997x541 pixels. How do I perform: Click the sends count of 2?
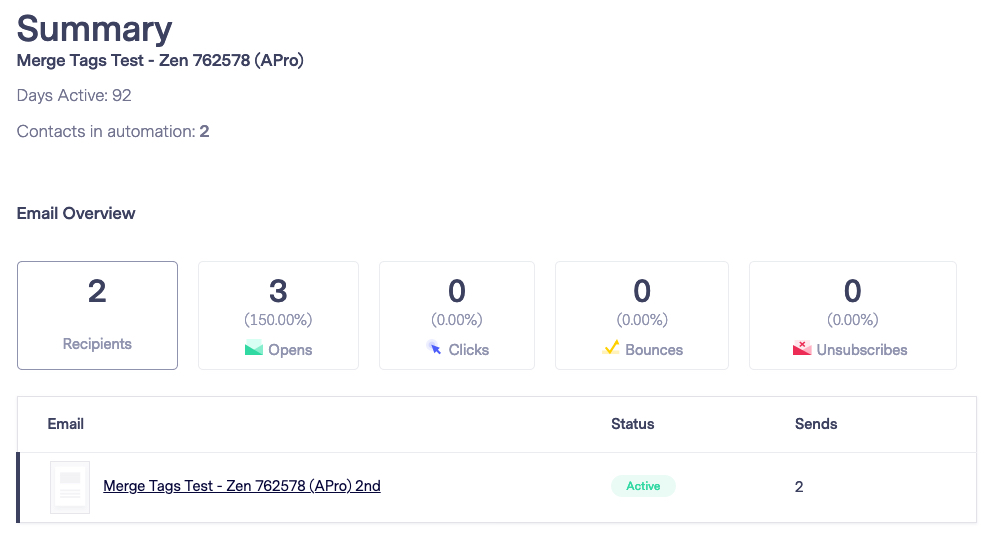click(799, 487)
